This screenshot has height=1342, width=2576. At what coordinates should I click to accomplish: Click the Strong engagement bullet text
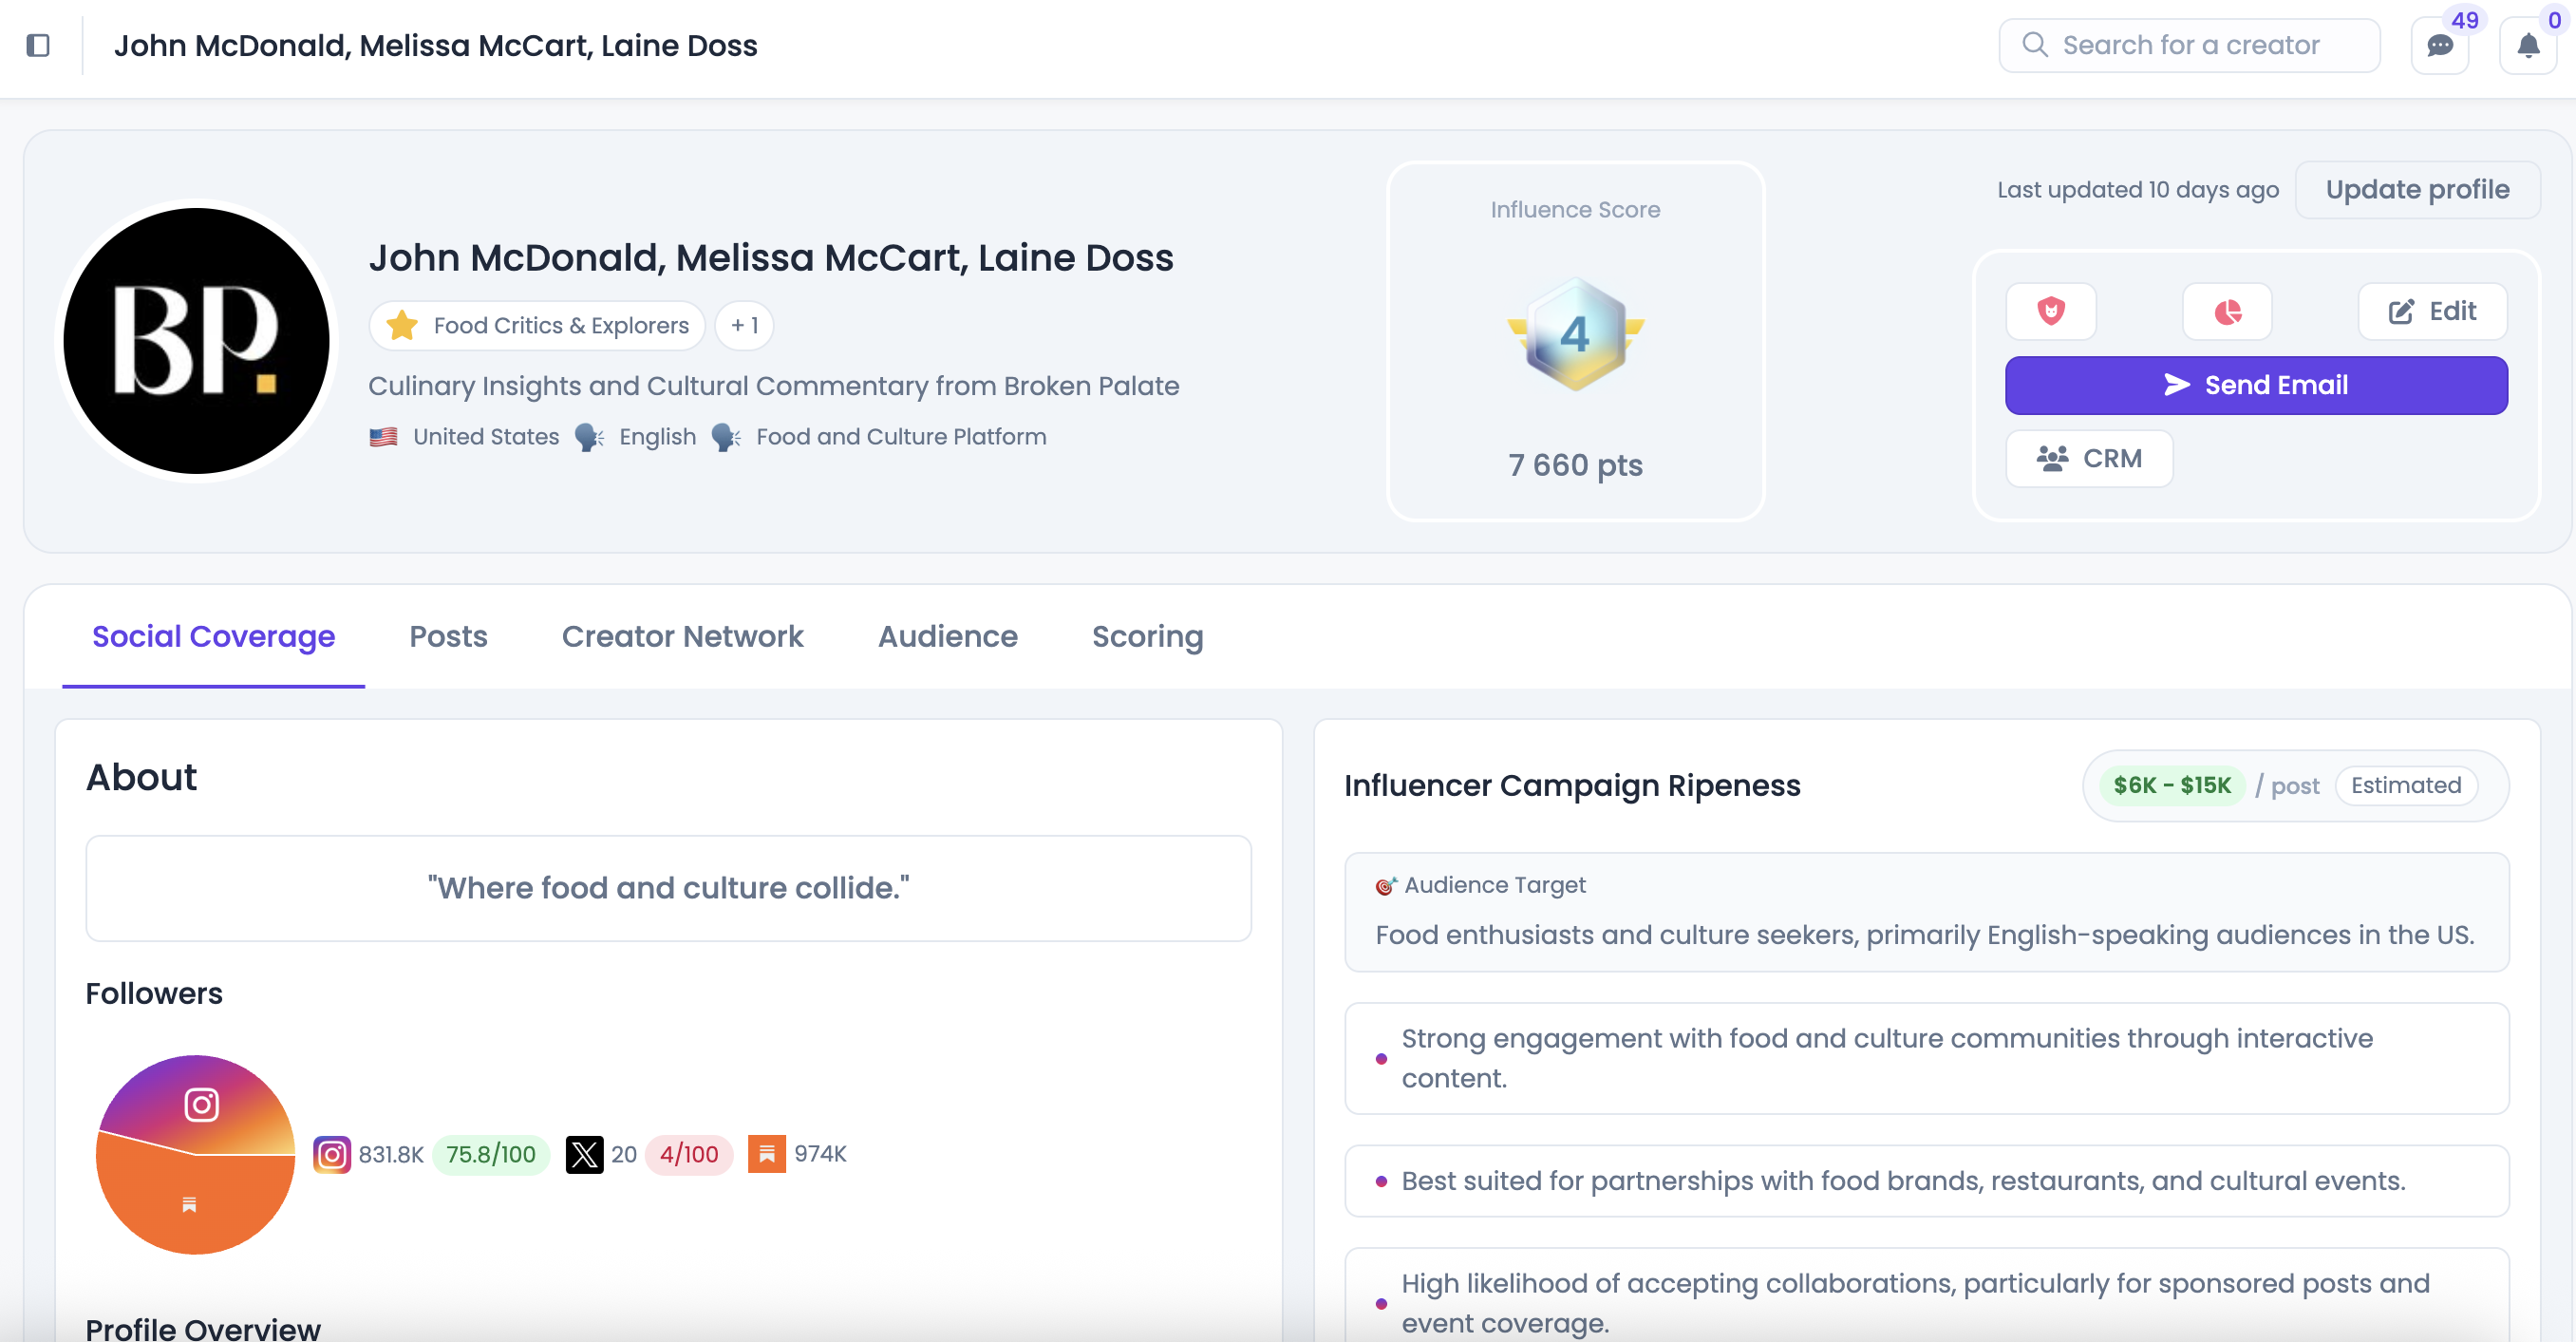[1887, 1058]
